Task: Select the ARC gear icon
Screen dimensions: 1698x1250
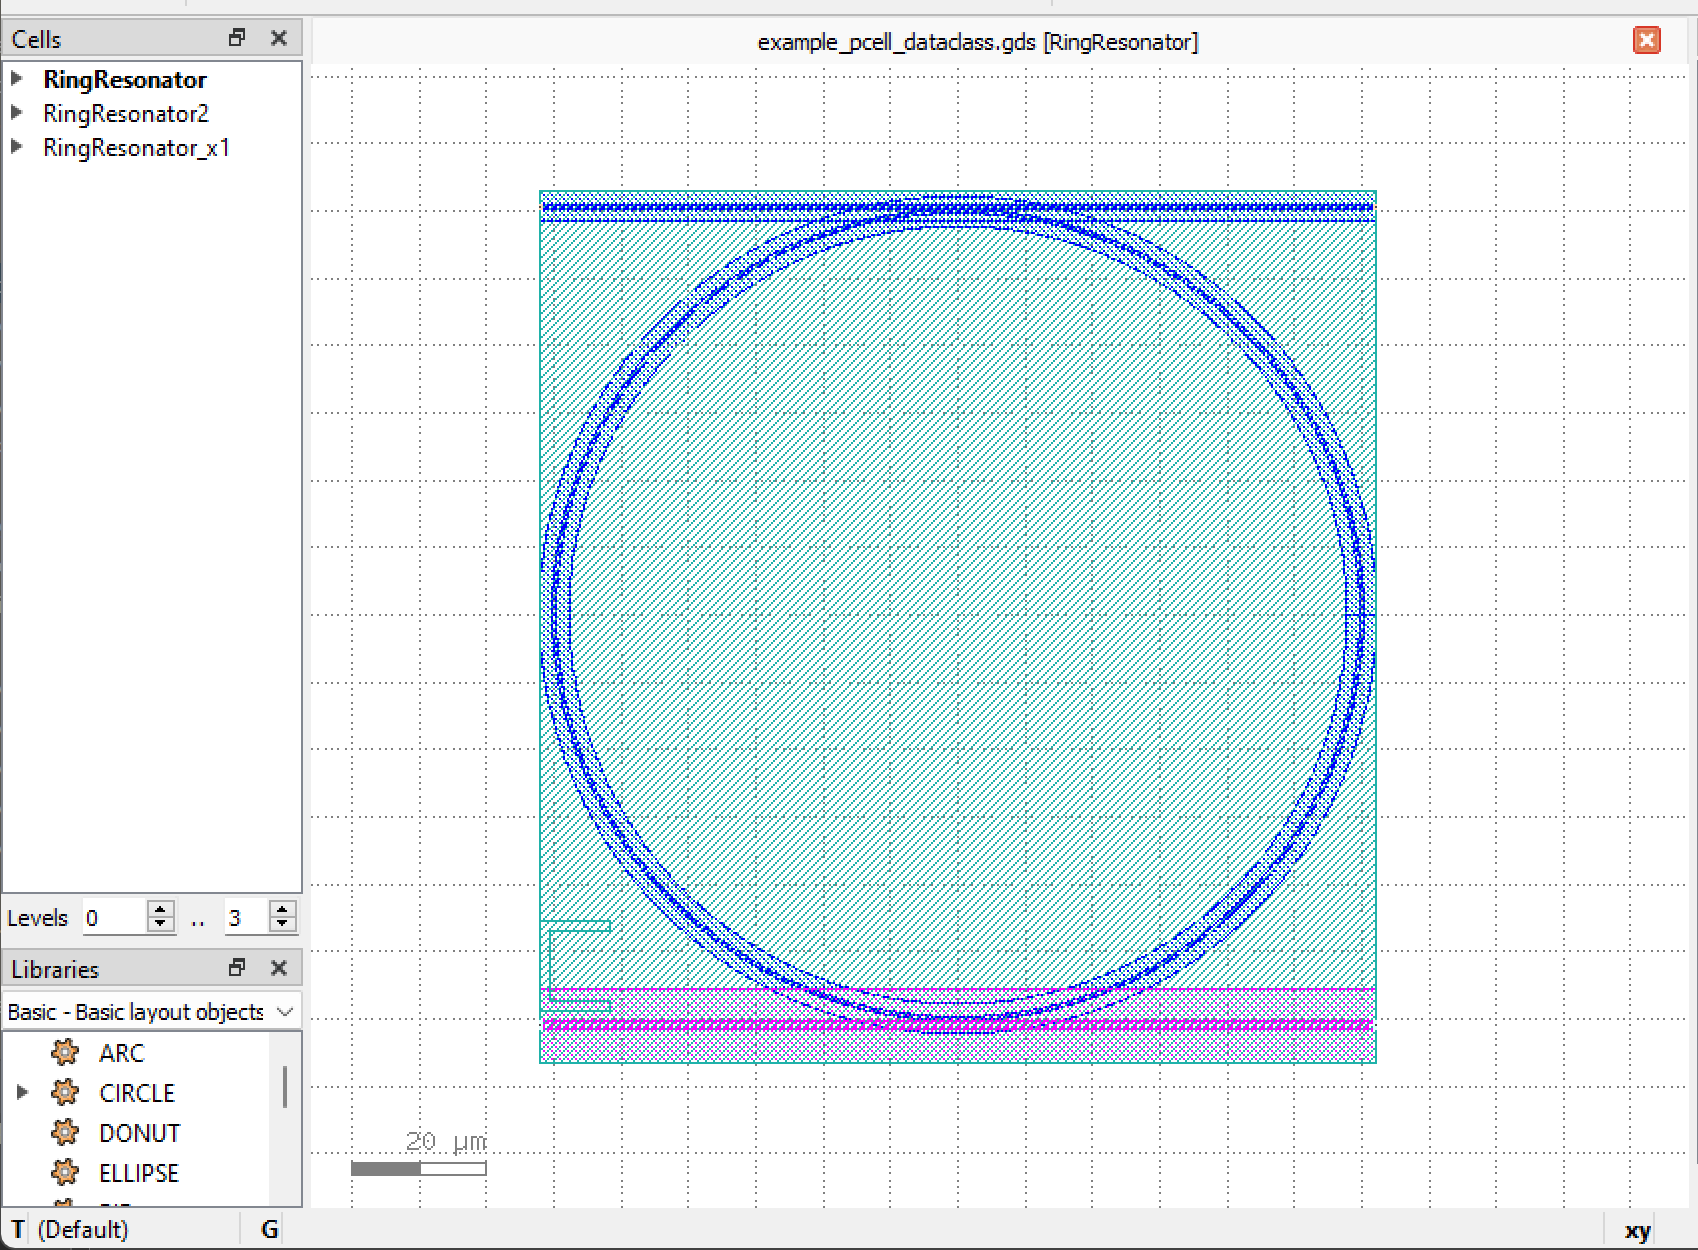Action: click(x=65, y=1052)
